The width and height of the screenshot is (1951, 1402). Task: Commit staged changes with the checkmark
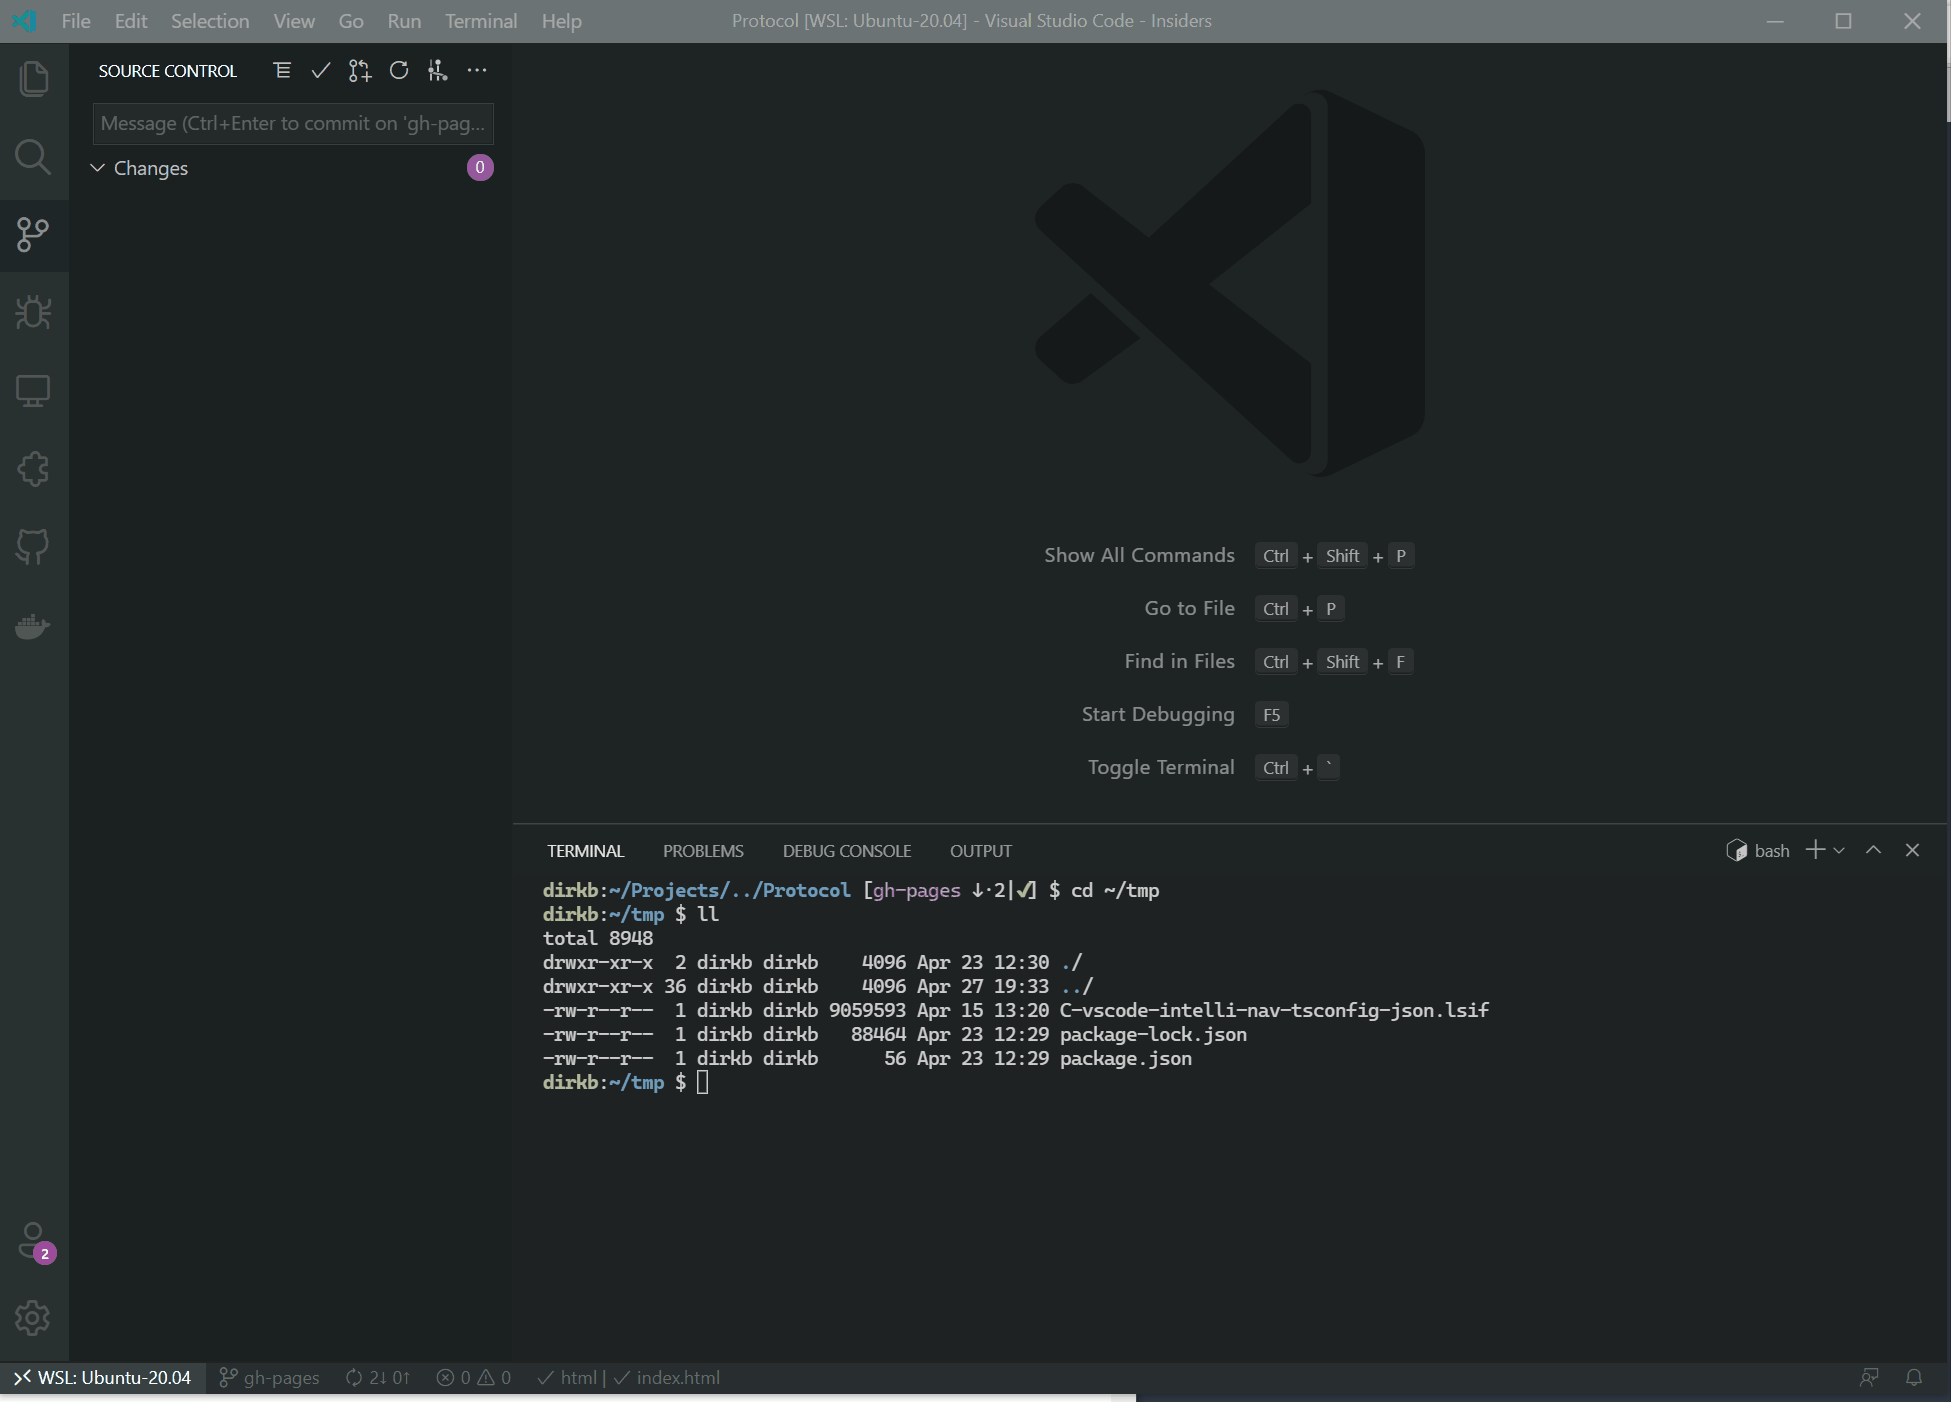320,70
